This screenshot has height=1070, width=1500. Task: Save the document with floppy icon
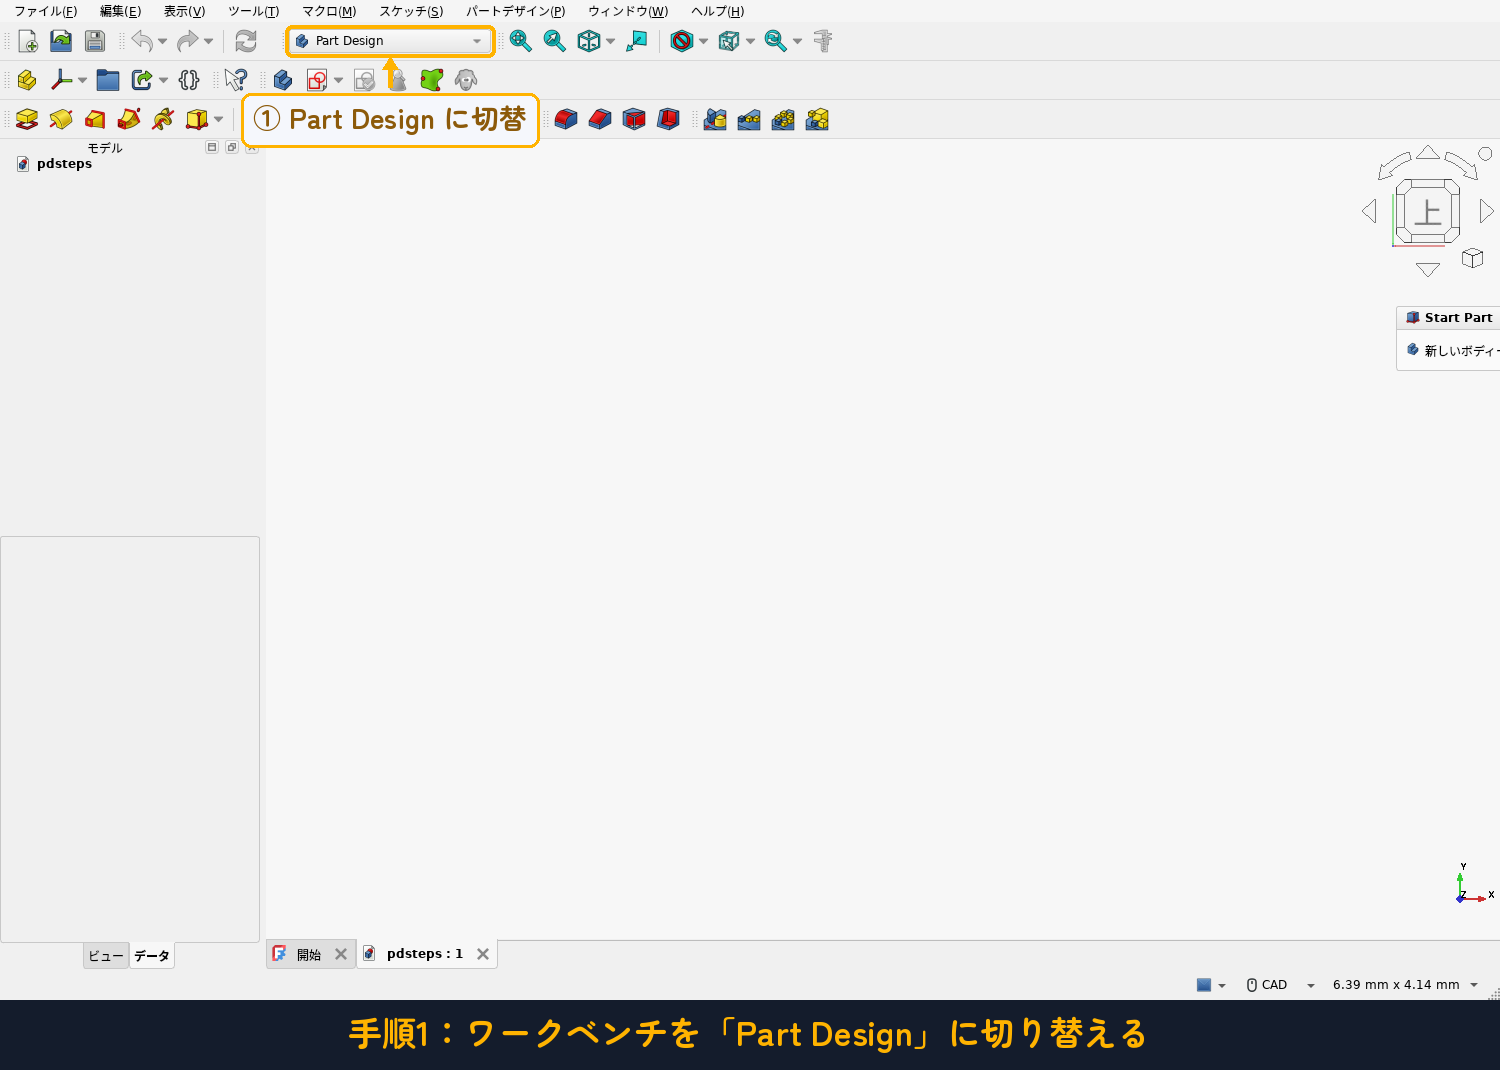point(95,41)
